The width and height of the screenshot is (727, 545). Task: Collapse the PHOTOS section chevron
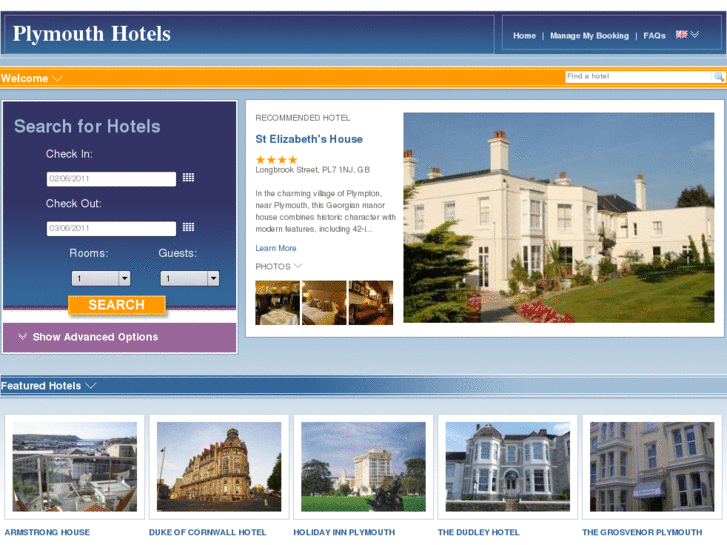298,266
